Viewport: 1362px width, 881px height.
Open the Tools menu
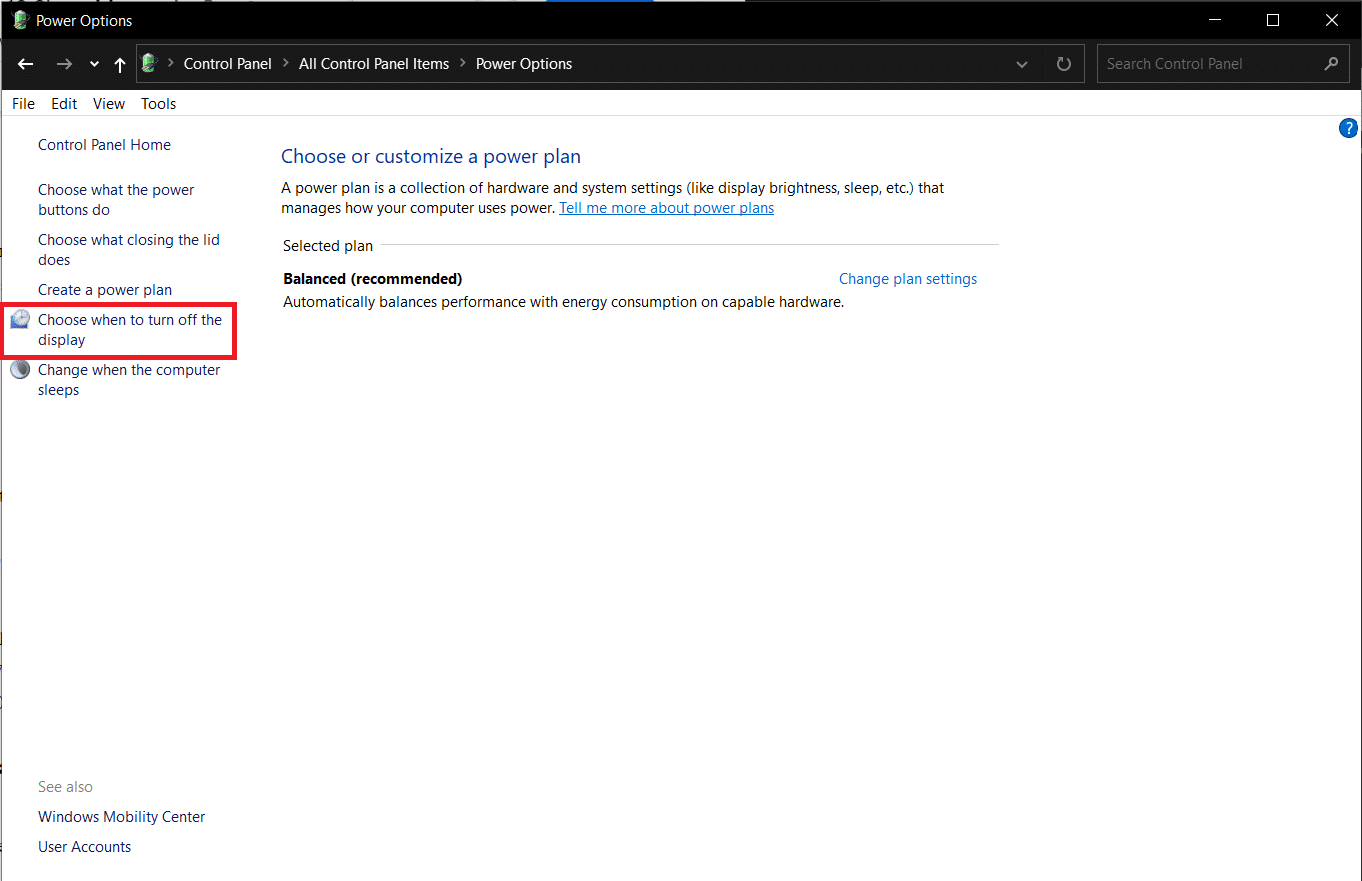point(158,104)
